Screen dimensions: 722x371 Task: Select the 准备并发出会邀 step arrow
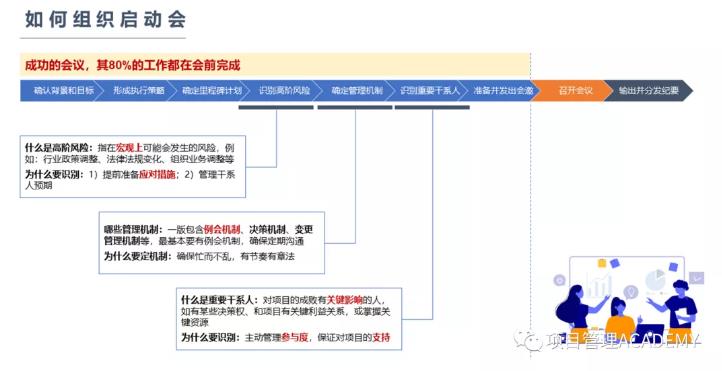(502, 90)
